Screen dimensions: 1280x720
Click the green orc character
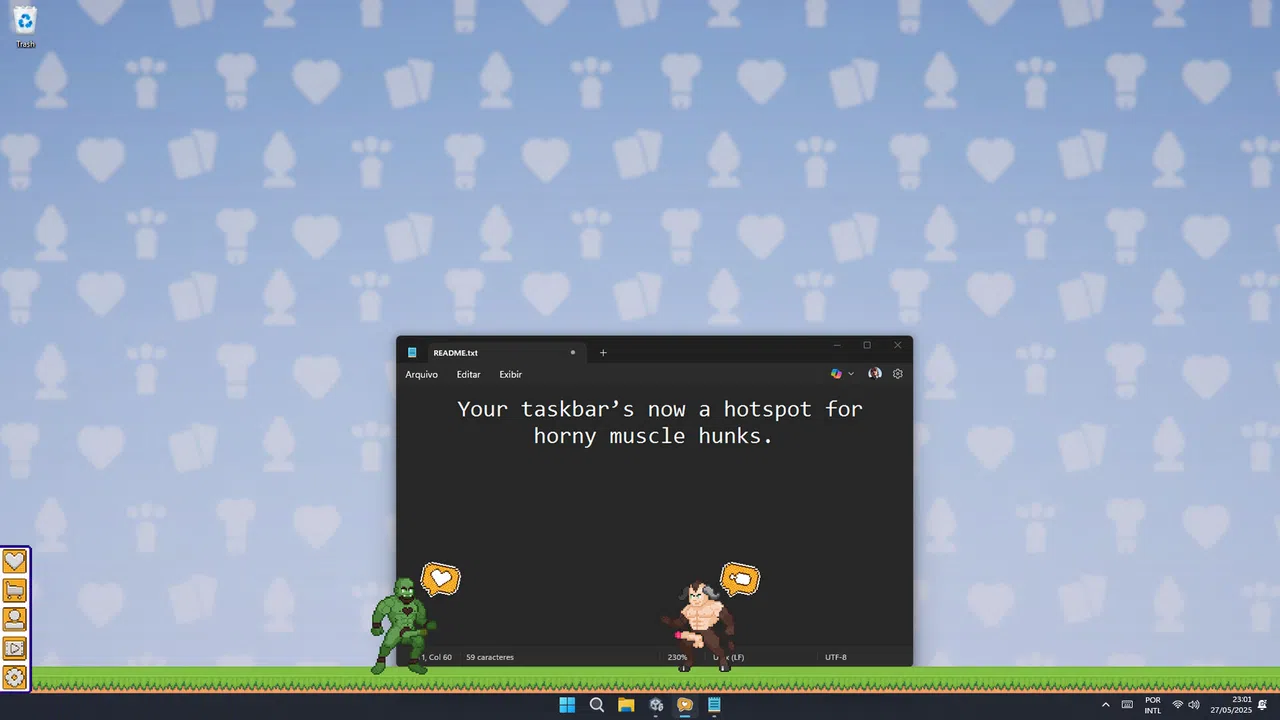click(x=402, y=625)
